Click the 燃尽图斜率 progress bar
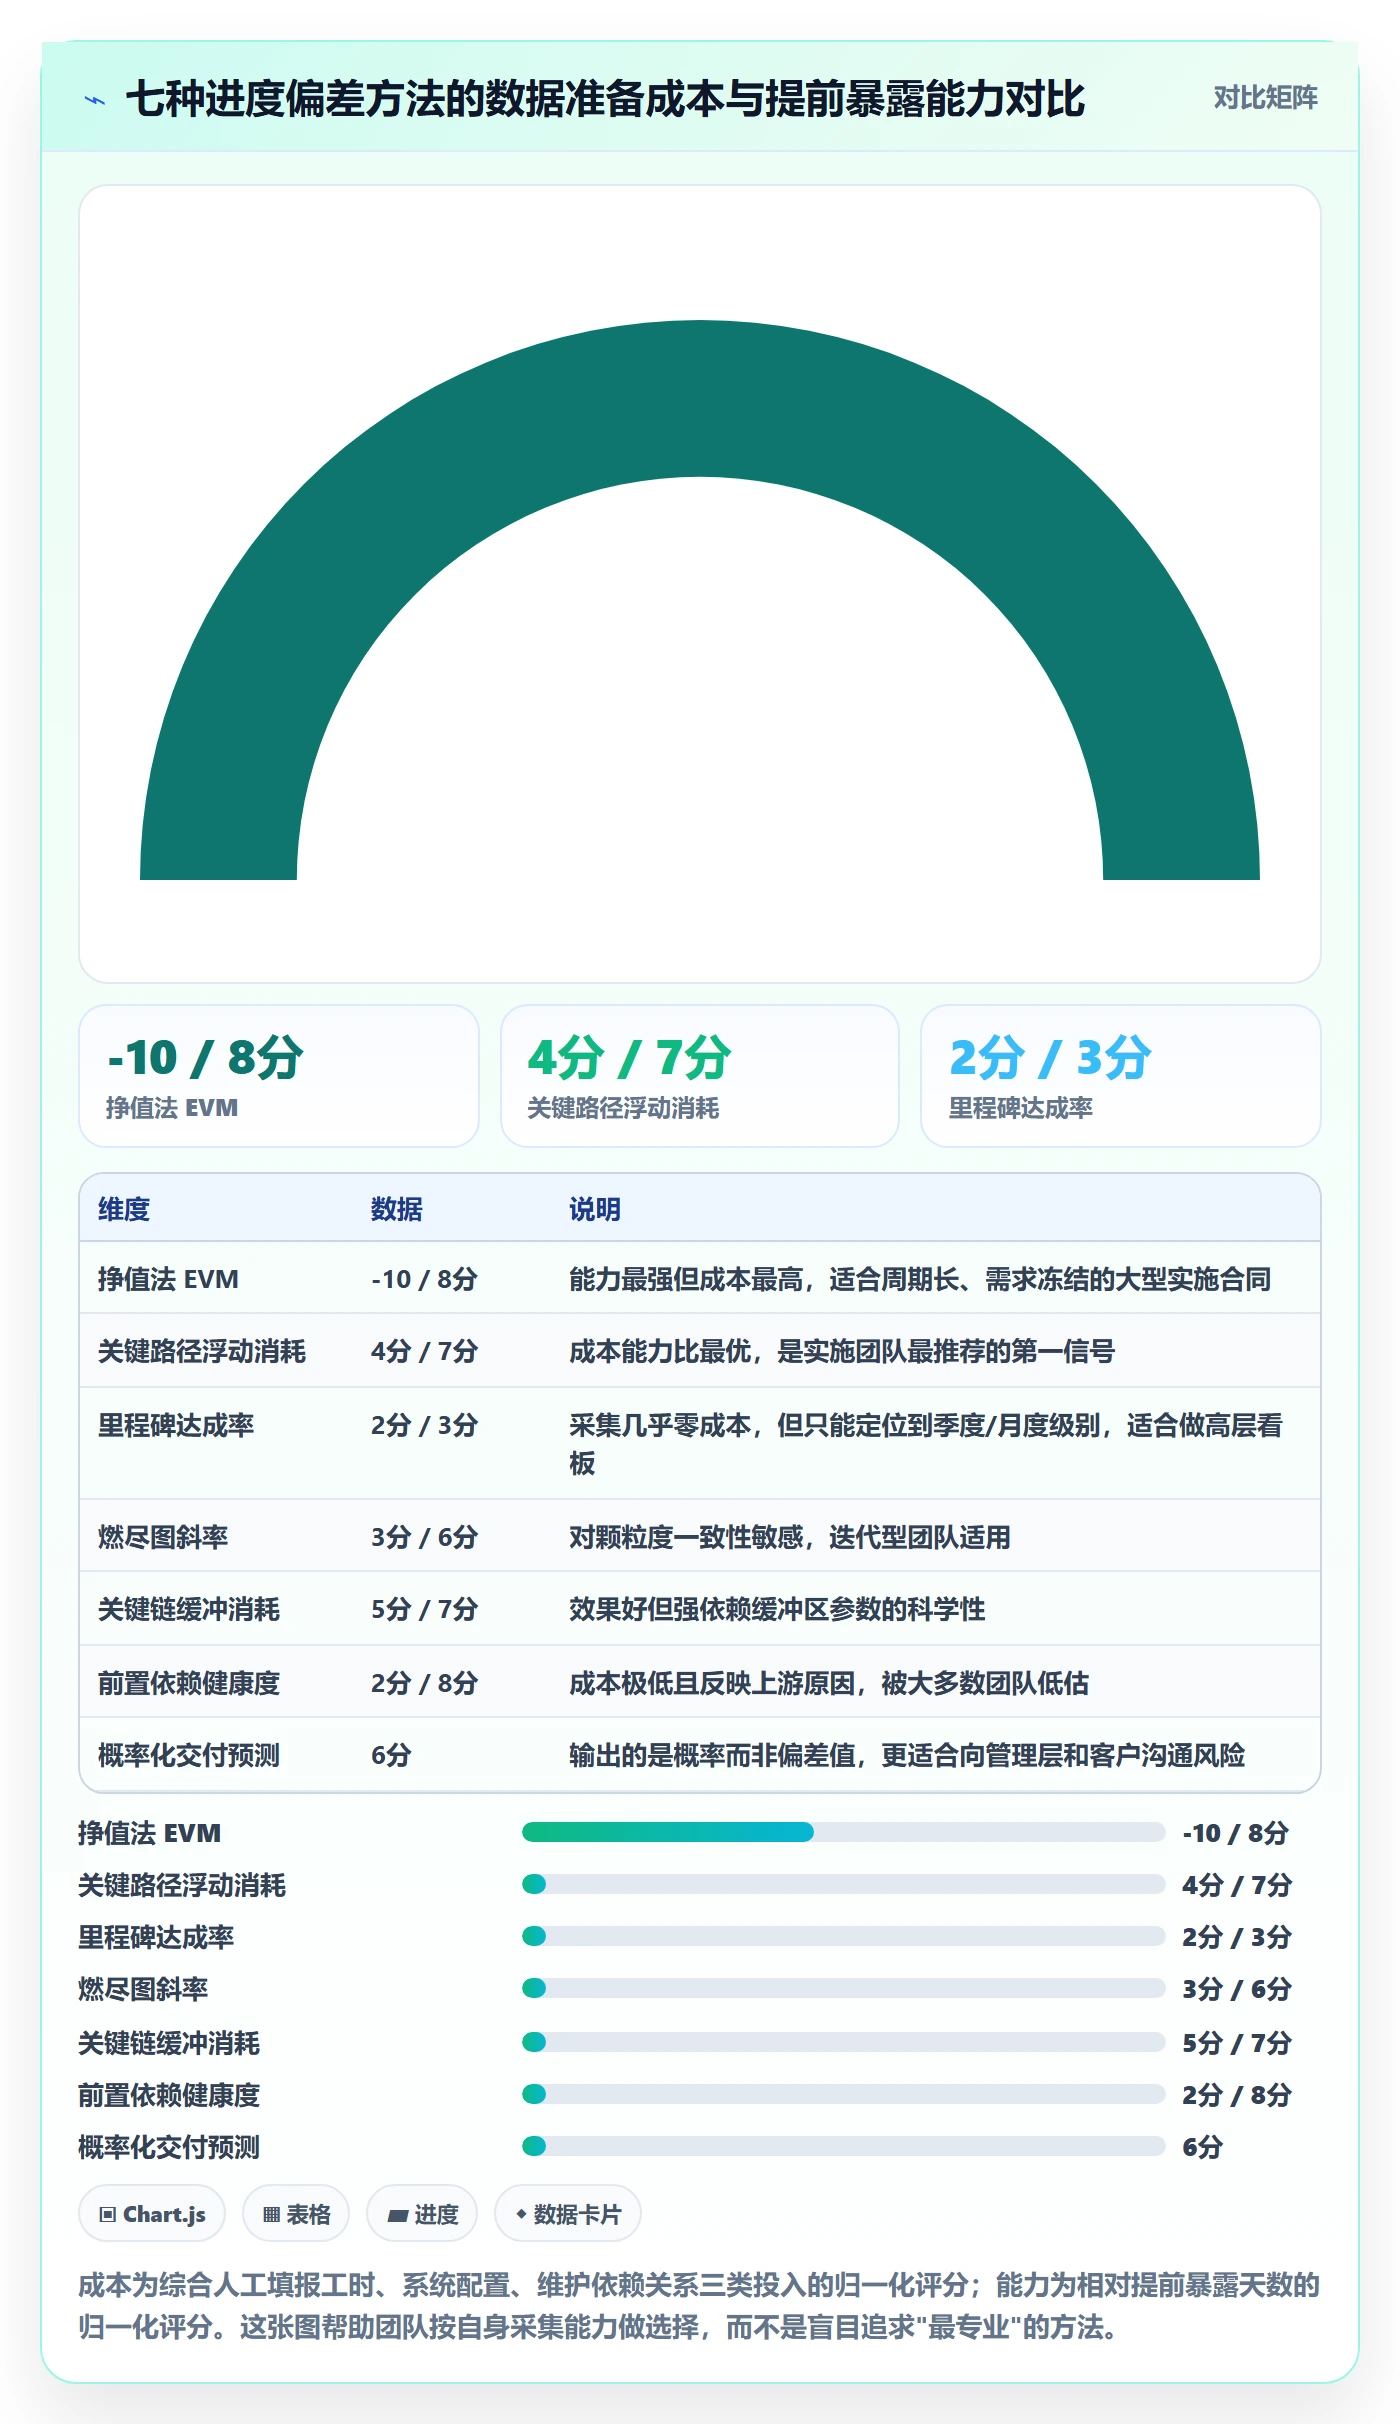 click(843, 1988)
